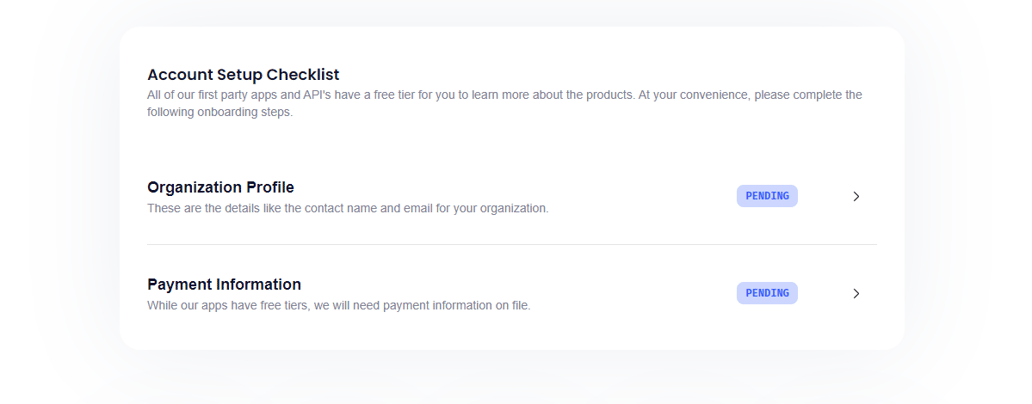Open the Organization Profile heading
Screen dimensions: 1032x404
tap(220, 187)
